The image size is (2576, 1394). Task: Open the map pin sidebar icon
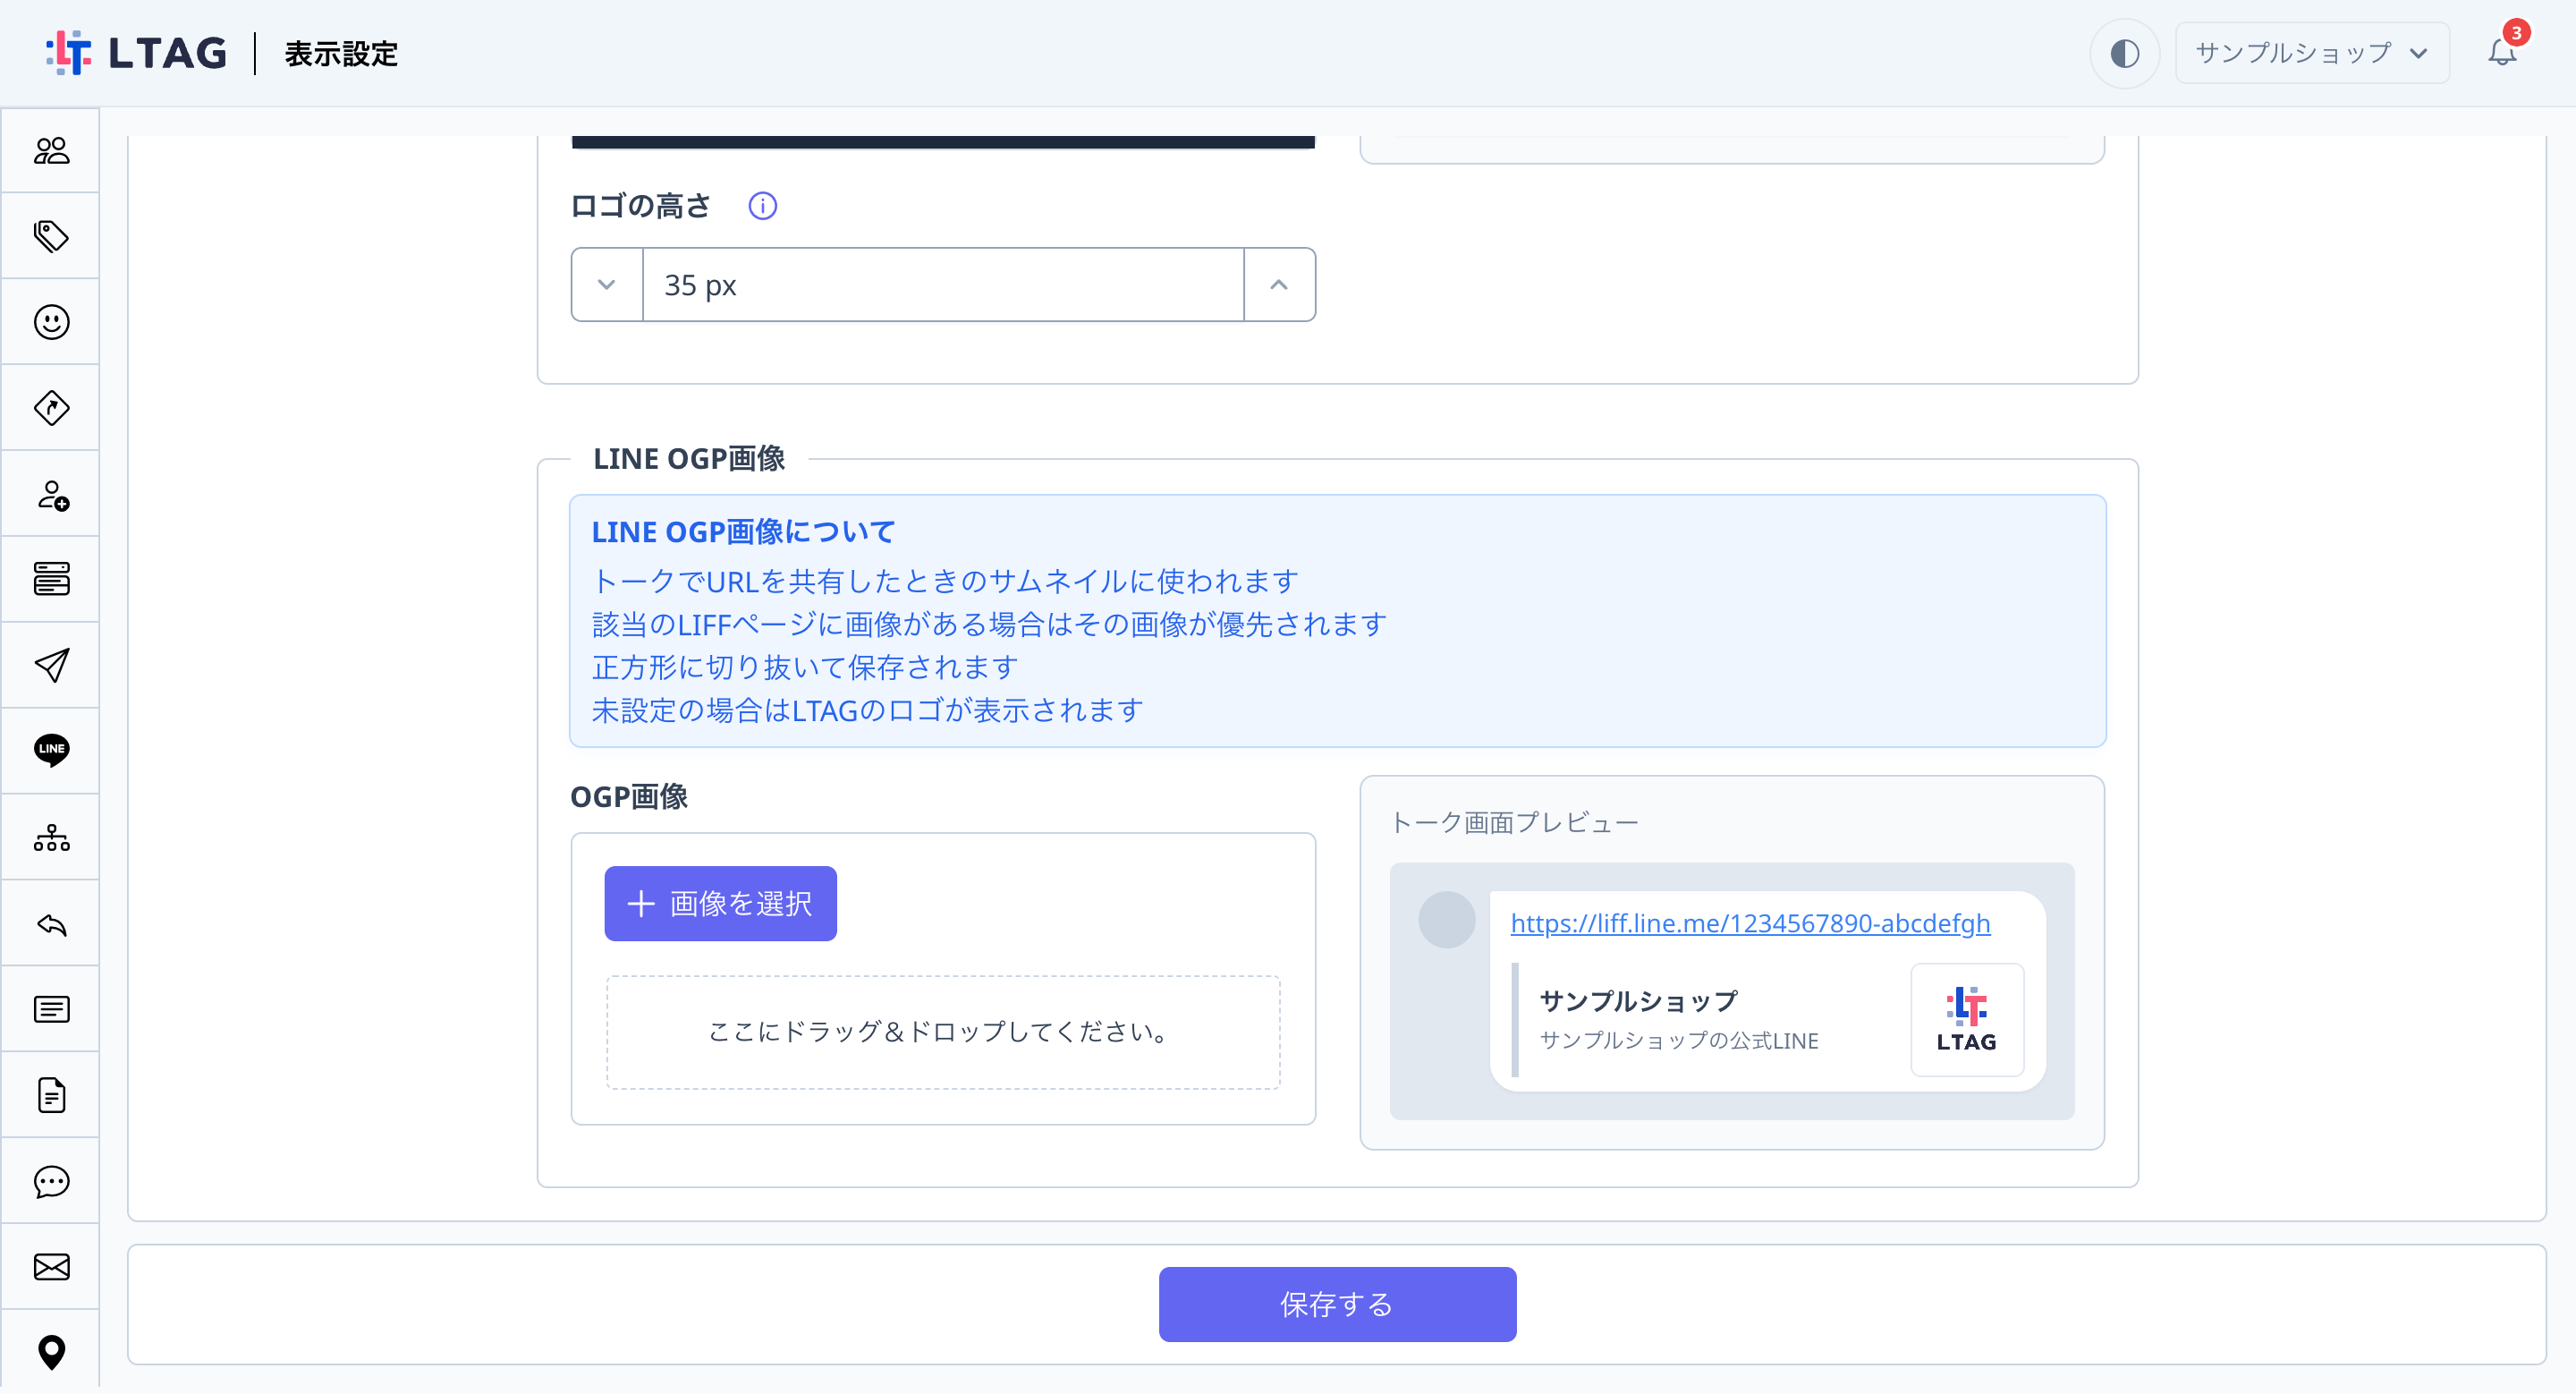51,1352
